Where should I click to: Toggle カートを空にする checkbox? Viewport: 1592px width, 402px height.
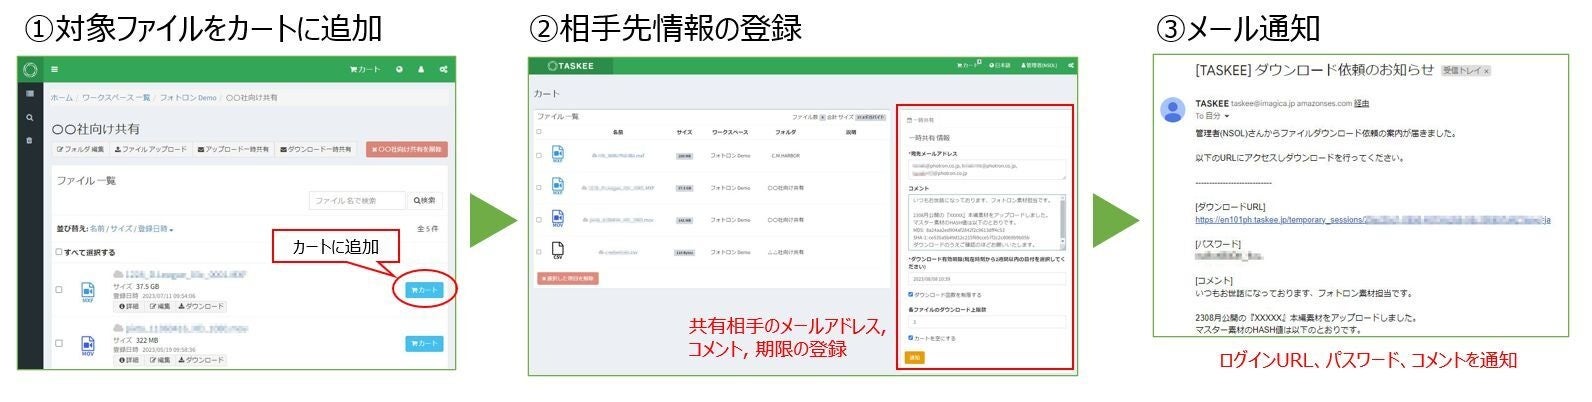pyautogui.click(x=910, y=338)
